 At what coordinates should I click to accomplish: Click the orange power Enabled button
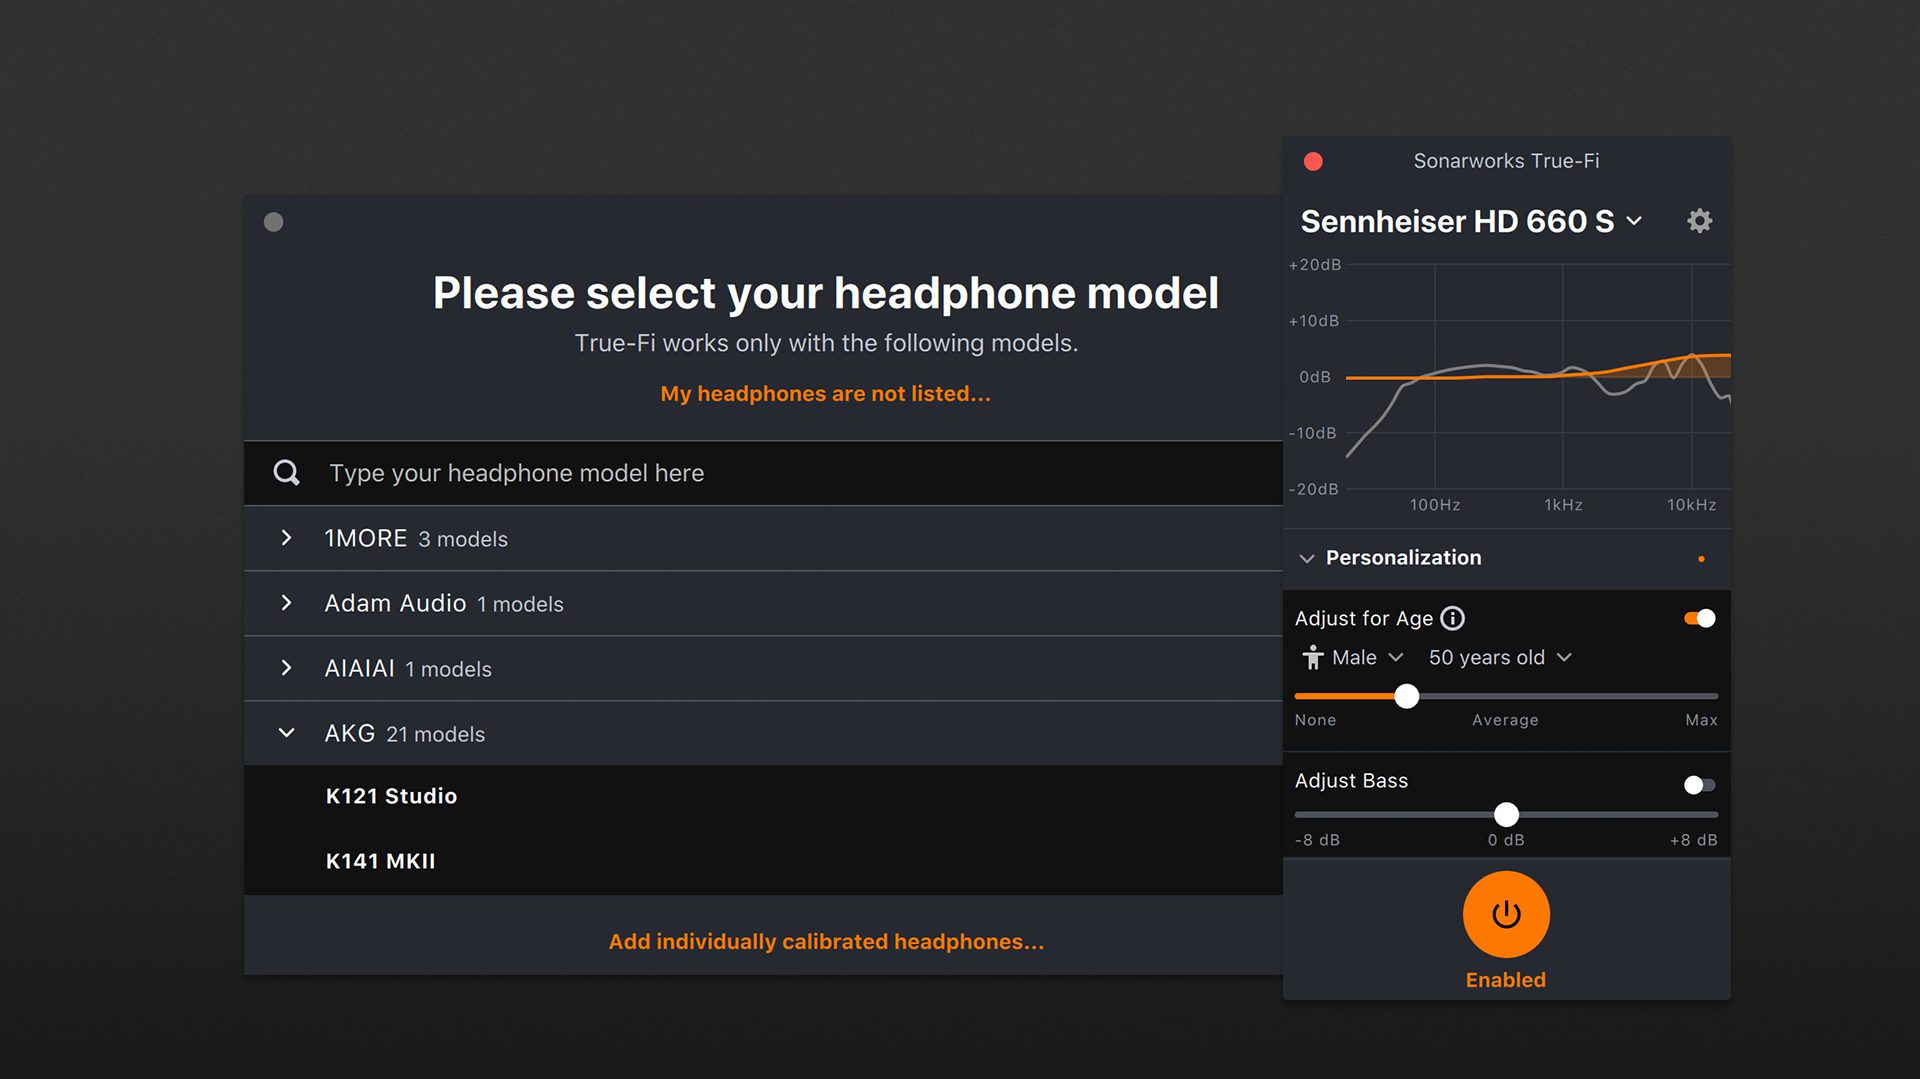coord(1505,915)
